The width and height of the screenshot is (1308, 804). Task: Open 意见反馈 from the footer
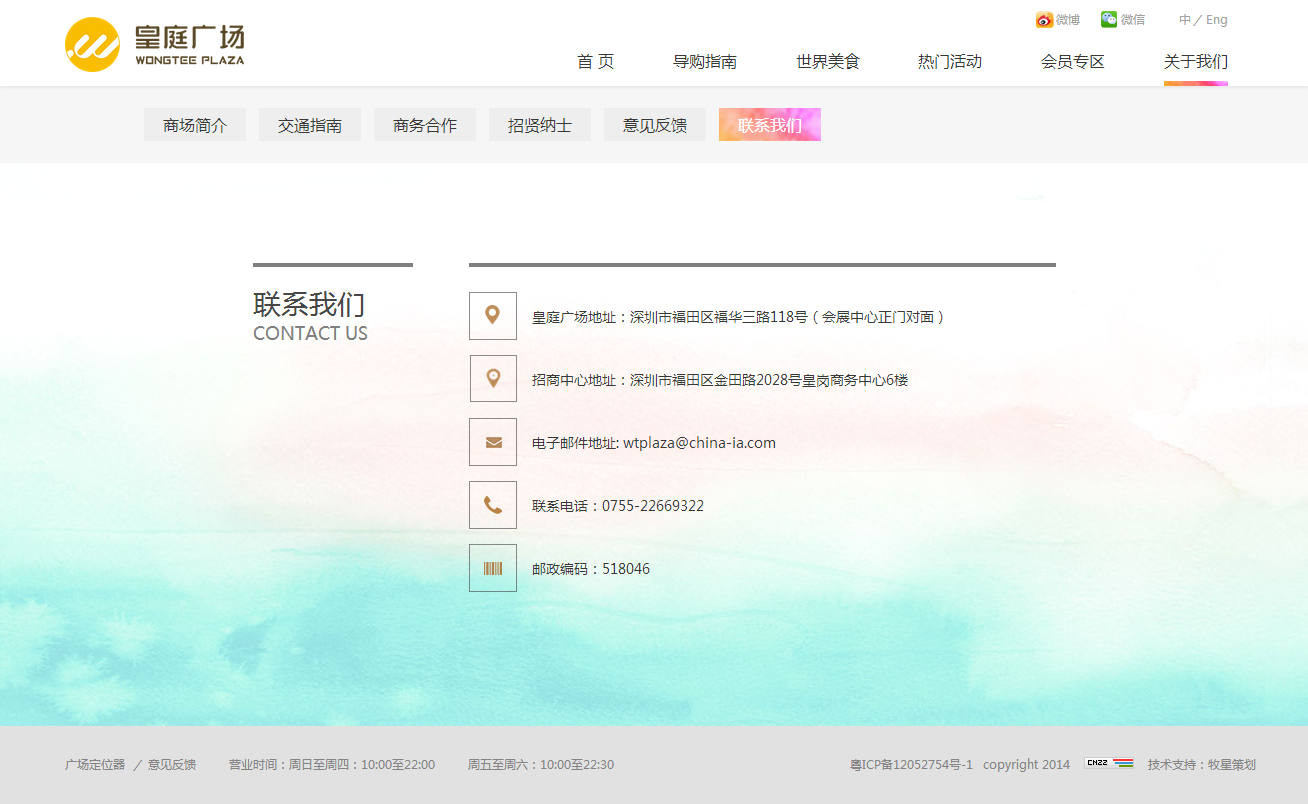tap(172, 763)
